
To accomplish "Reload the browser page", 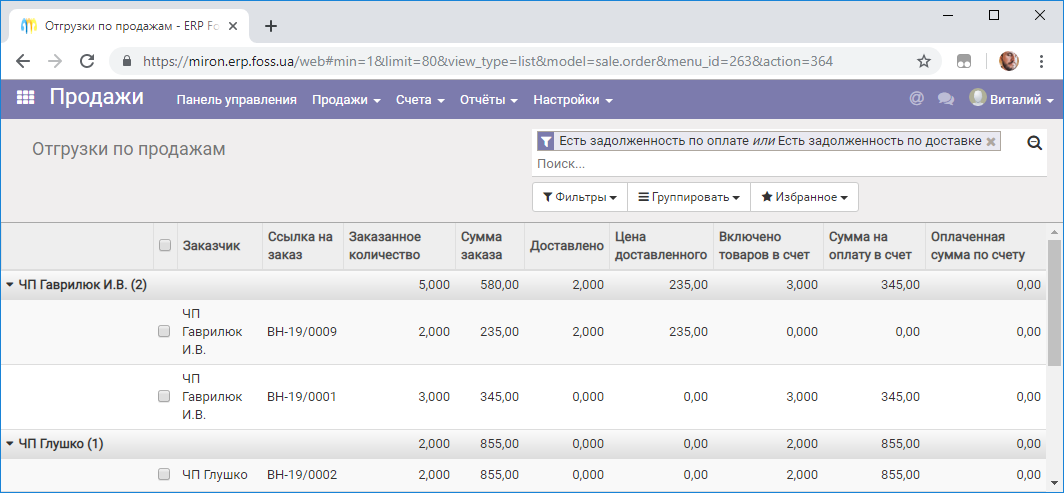I will pos(87,61).
